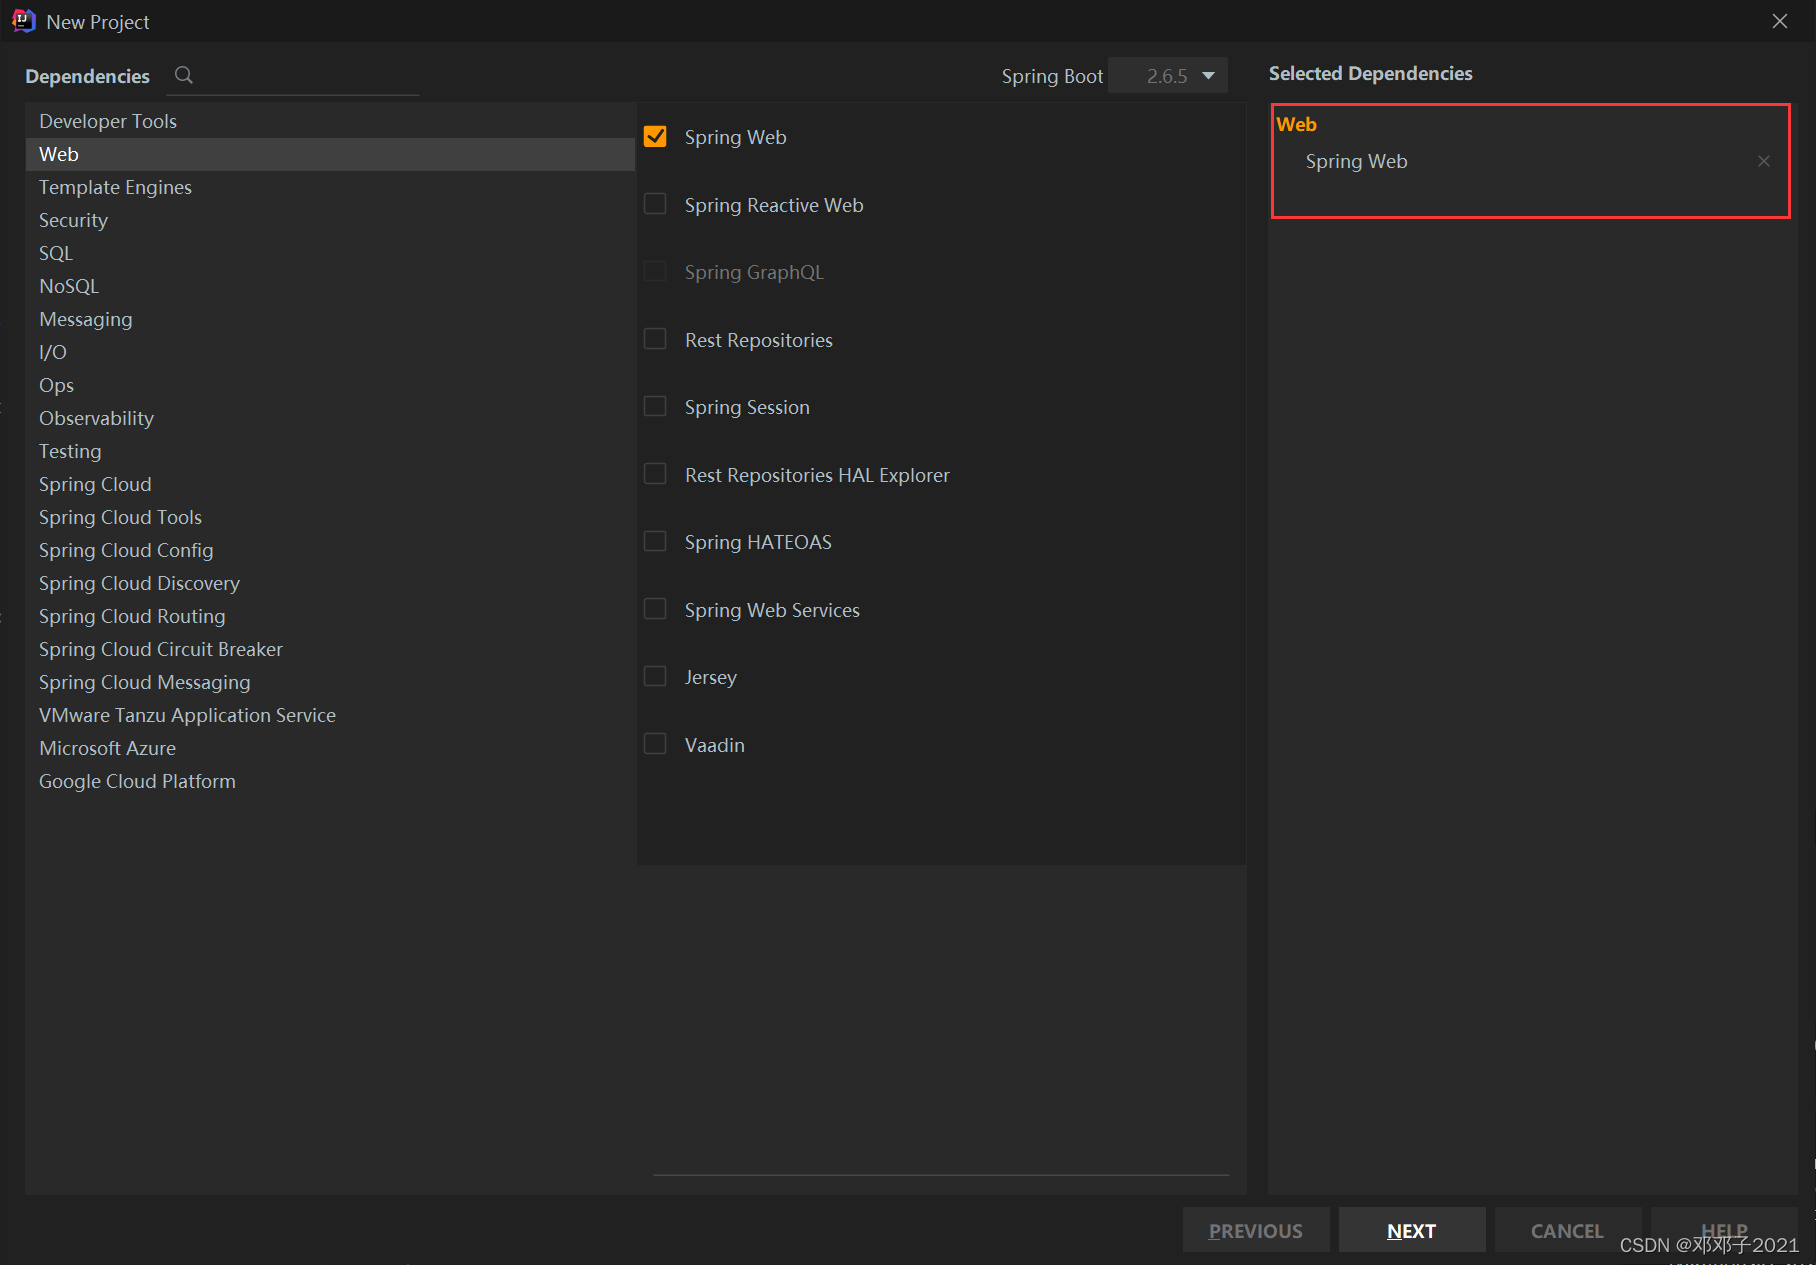Remove Spring Web from selected dependencies
The height and width of the screenshot is (1265, 1816).
tap(1764, 161)
